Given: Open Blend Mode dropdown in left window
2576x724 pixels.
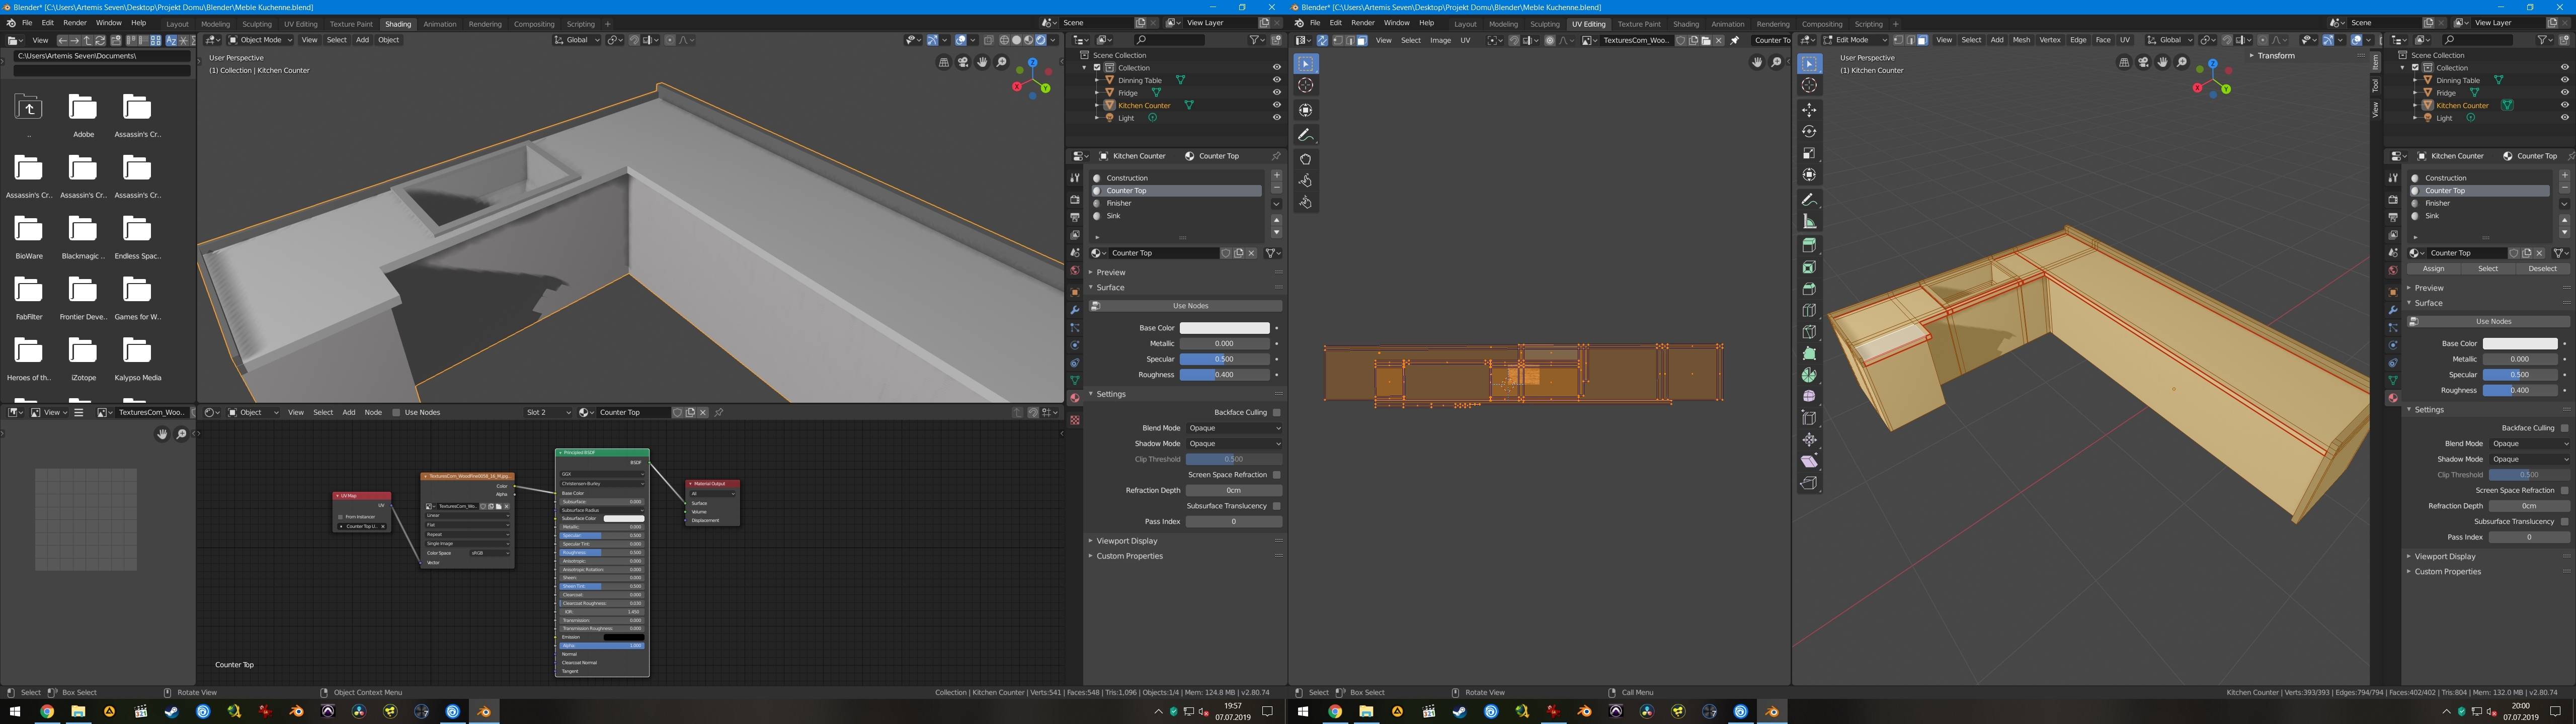Looking at the screenshot, I should [x=1233, y=428].
